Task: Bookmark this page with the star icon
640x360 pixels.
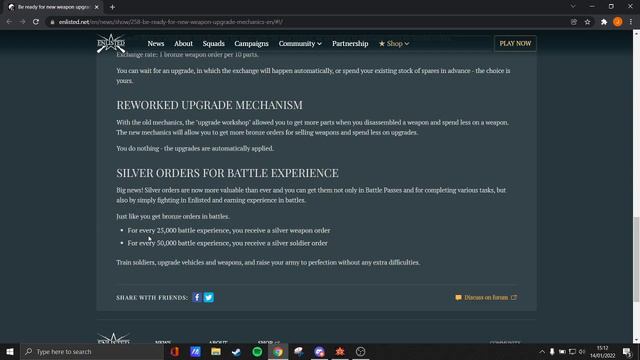Action: pyautogui.click(x=587, y=22)
